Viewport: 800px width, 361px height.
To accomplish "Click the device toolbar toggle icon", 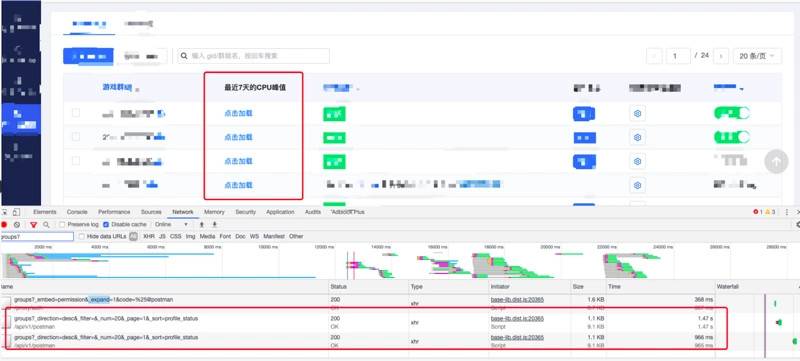I will tap(16, 212).
